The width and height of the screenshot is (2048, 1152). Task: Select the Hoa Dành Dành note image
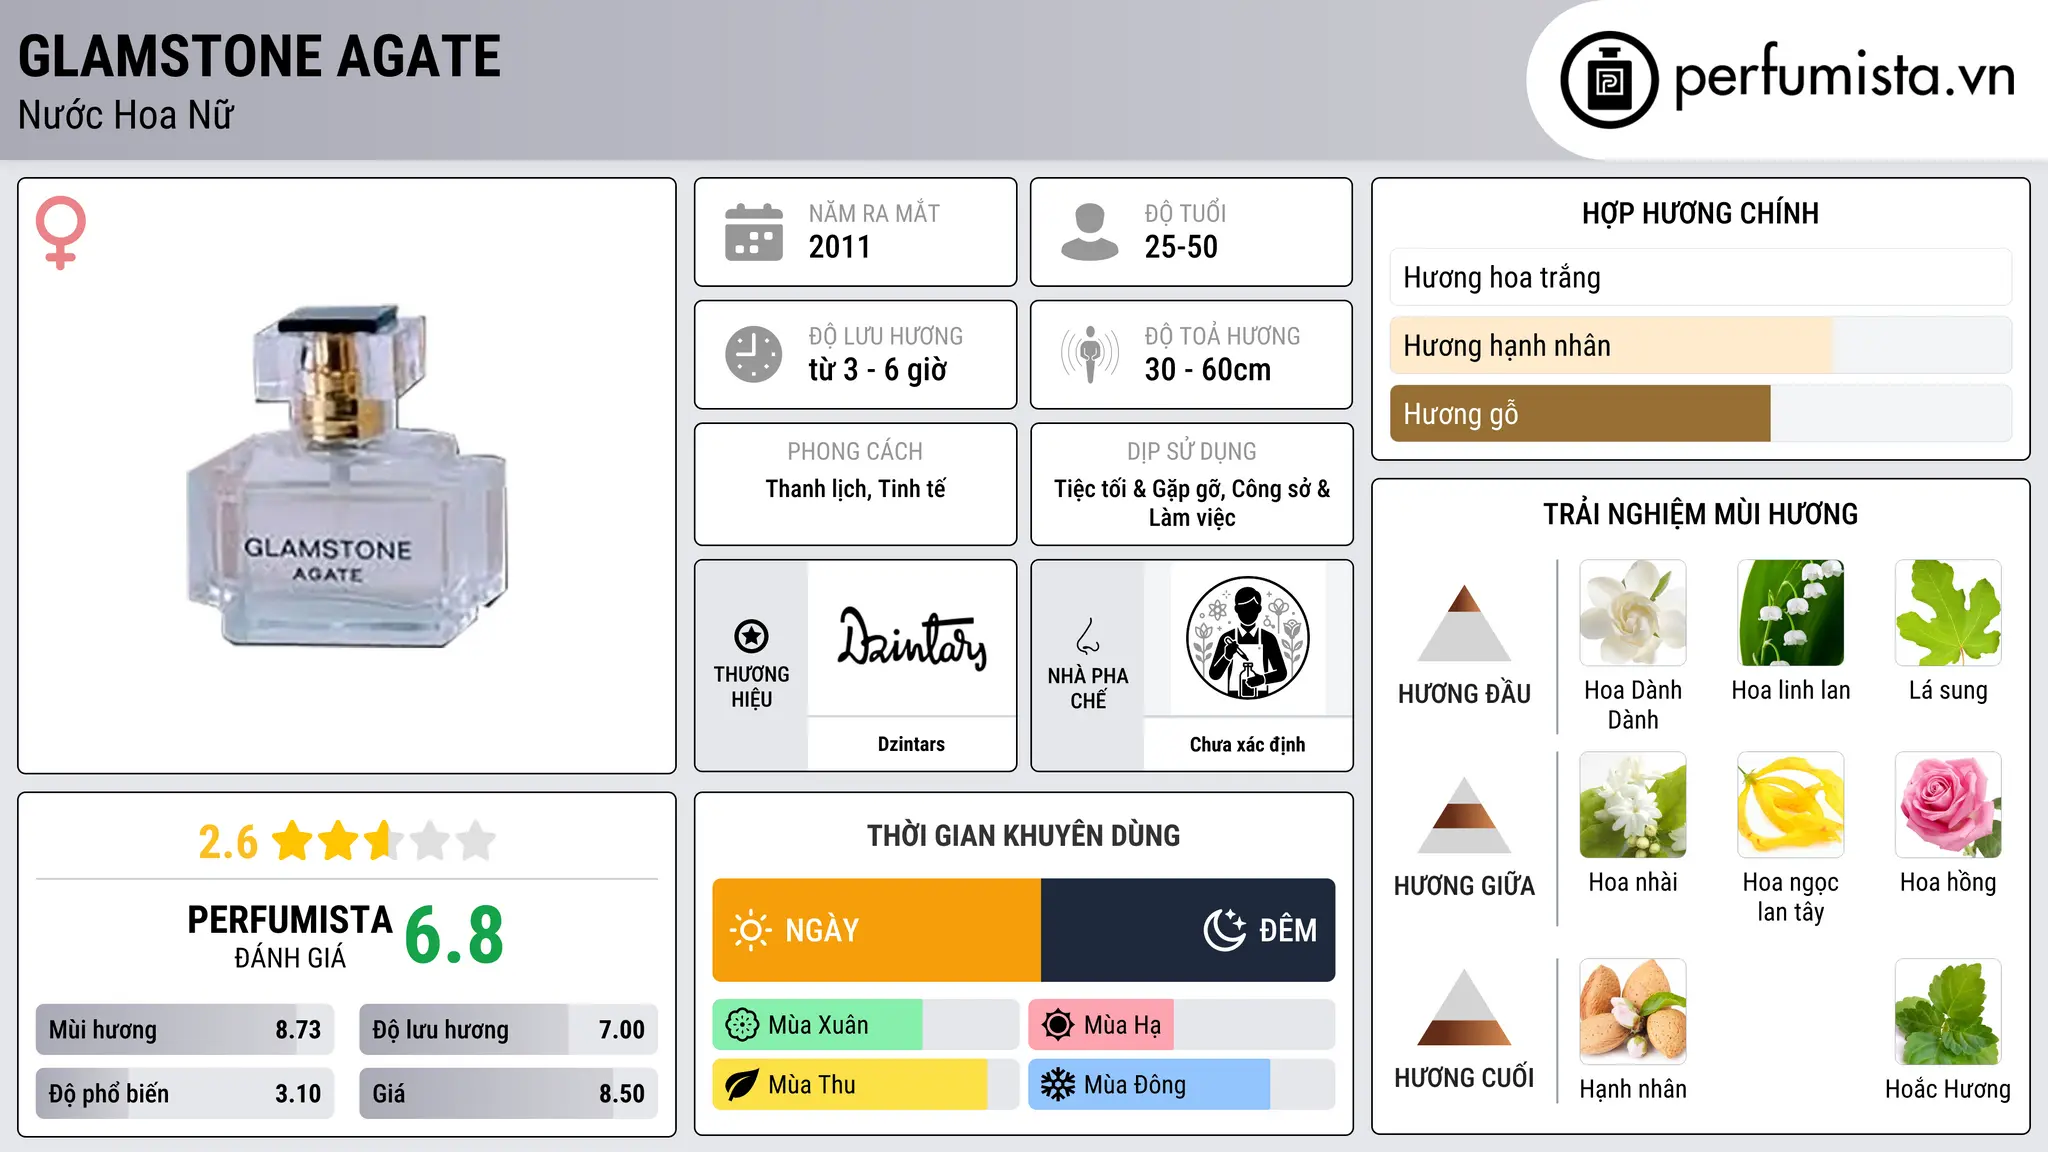coord(1633,613)
